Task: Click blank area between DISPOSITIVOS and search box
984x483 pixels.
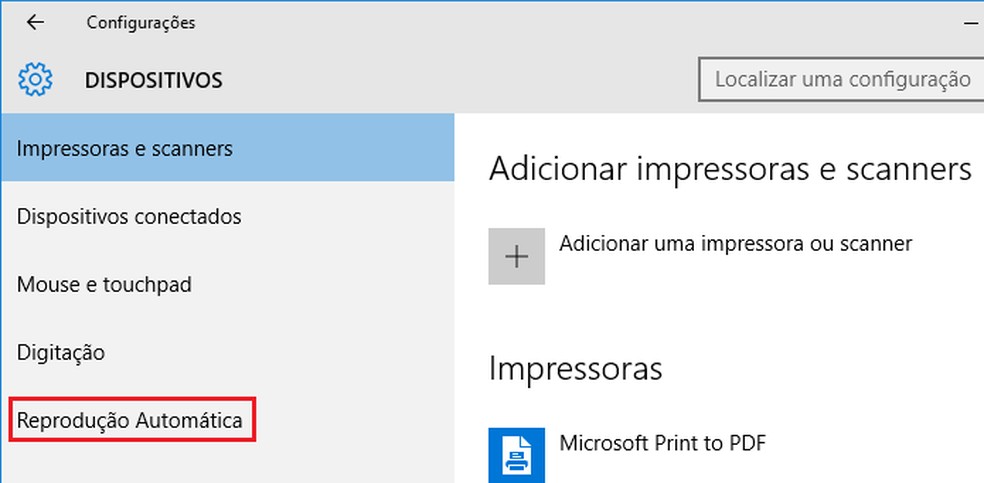Action: tap(450, 80)
